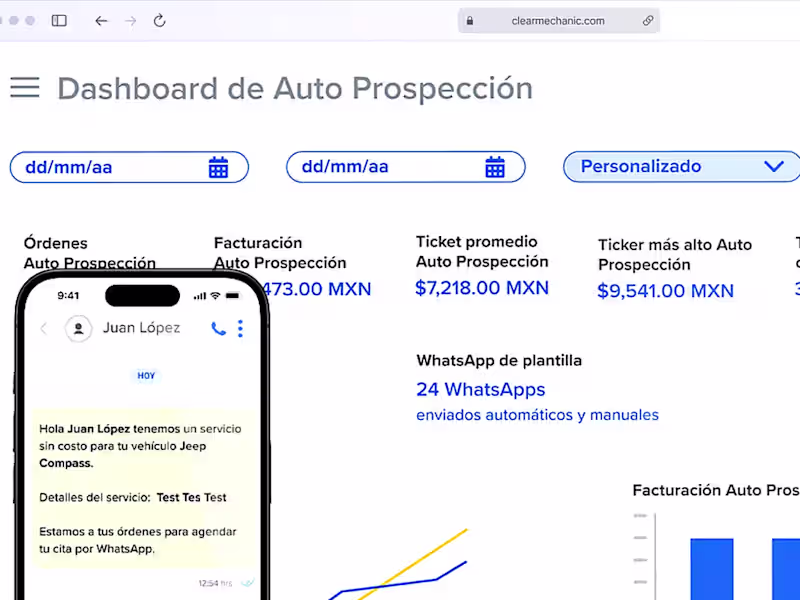Open the navigation hamburger menu

coord(24,88)
